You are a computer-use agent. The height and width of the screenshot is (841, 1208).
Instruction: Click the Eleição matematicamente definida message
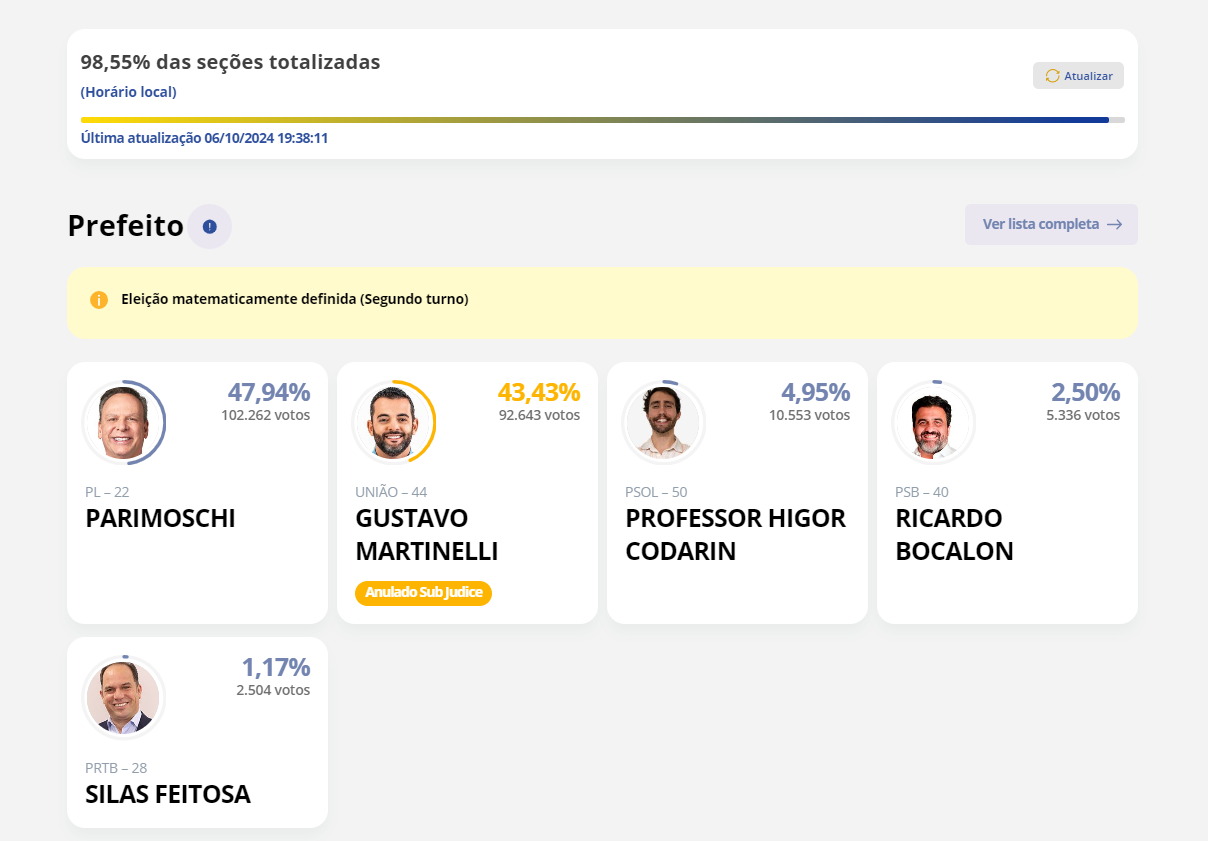[294, 299]
